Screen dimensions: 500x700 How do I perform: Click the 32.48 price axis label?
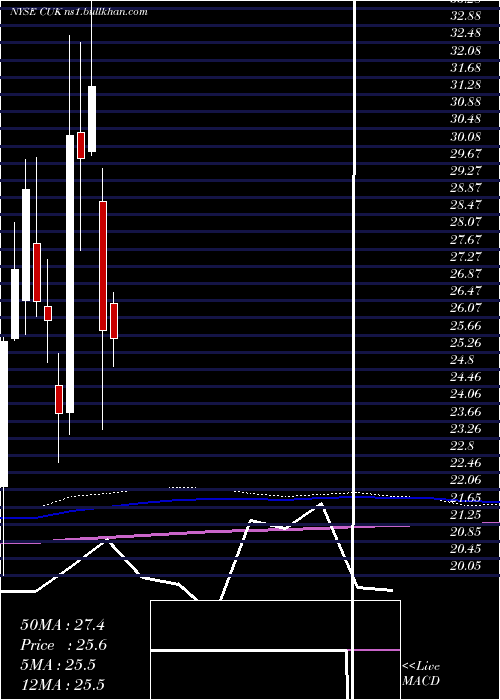coord(465,33)
